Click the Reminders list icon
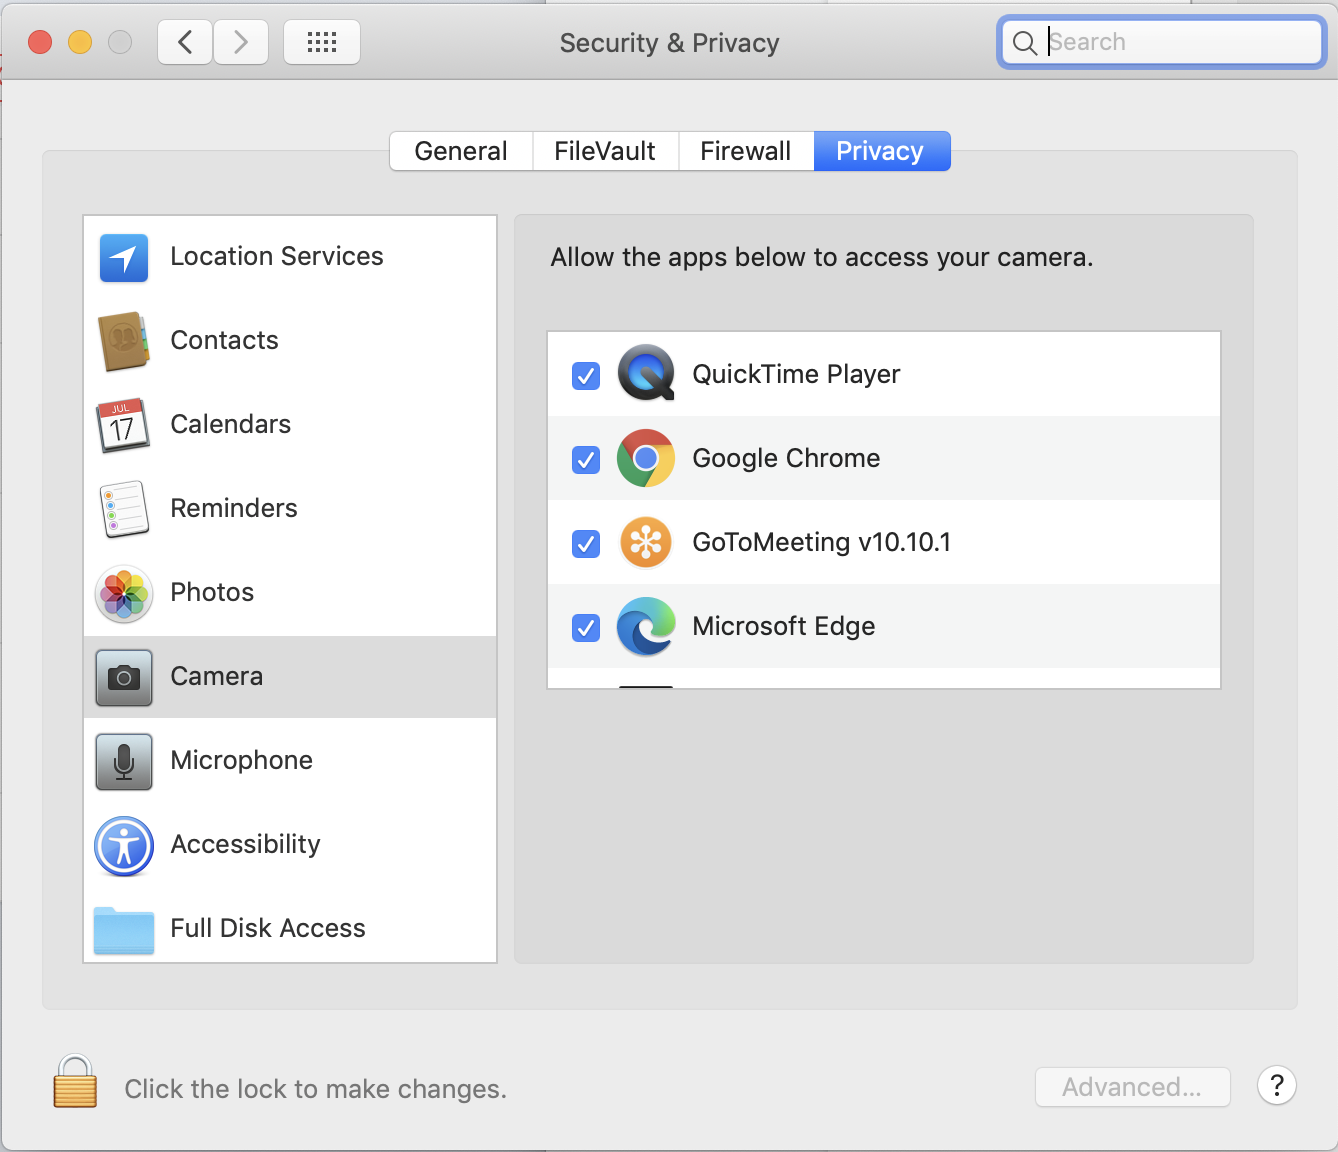This screenshot has width=1338, height=1152. tap(124, 509)
